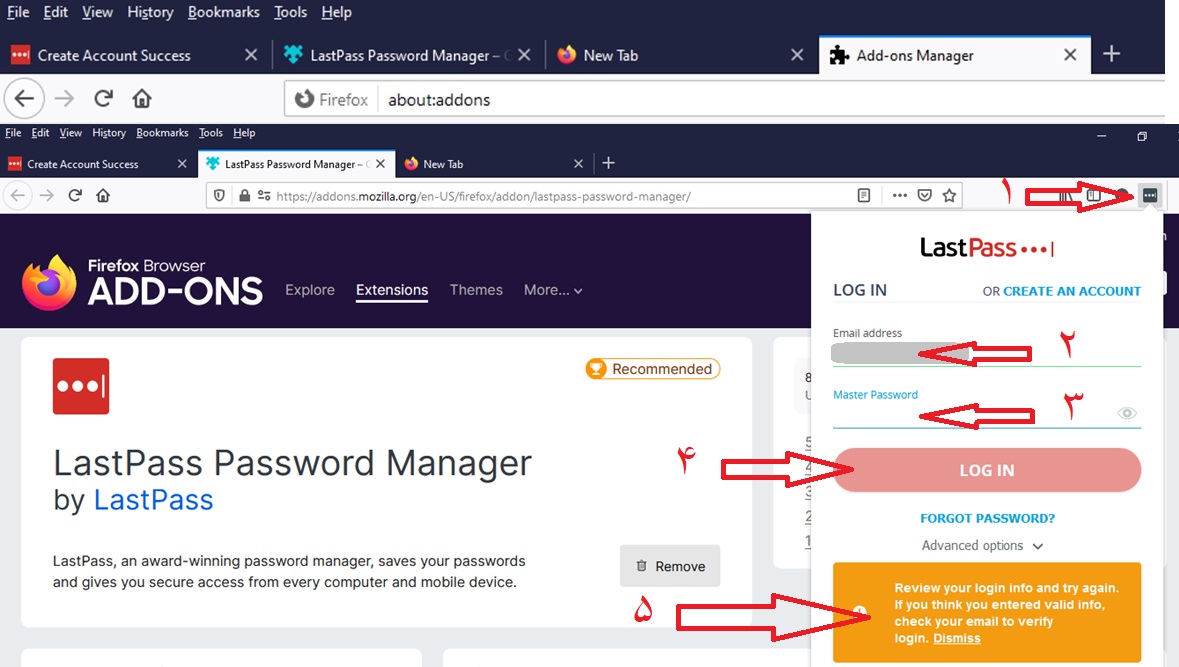This screenshot has width=1179, height=667.
Task: Close Create Account Success tab in outer window
Action: 251,55
